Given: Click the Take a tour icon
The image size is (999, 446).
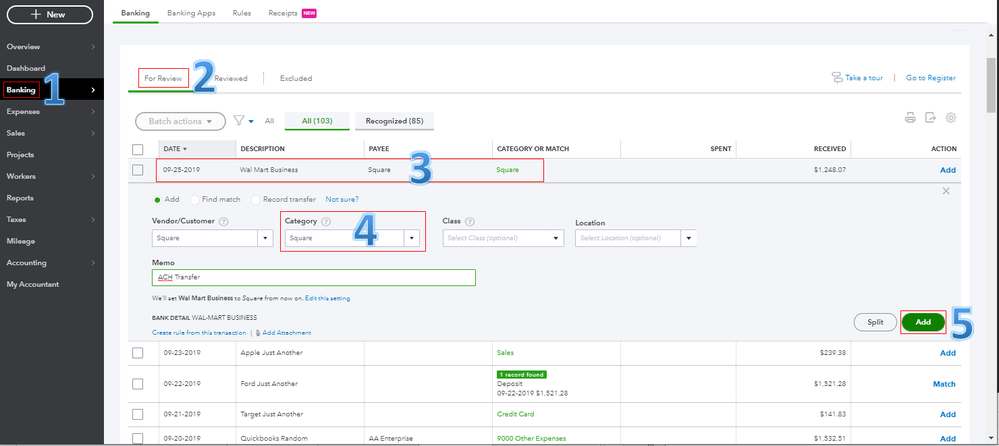Looking at the screenshot, I should pyautogui.click(x=837, y=78).
